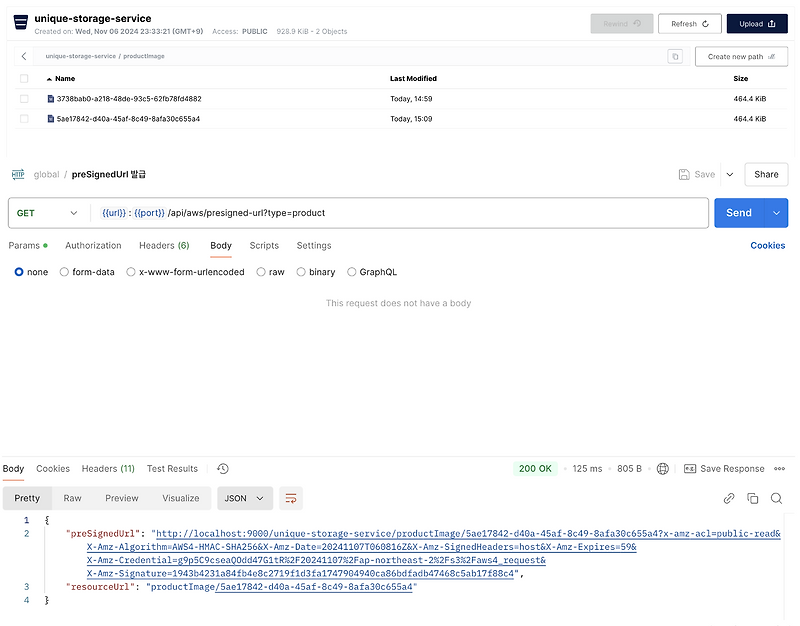The height and width of the screenshot is (626, 800).
Task: Click the Upload button
Action: [756, 23]
